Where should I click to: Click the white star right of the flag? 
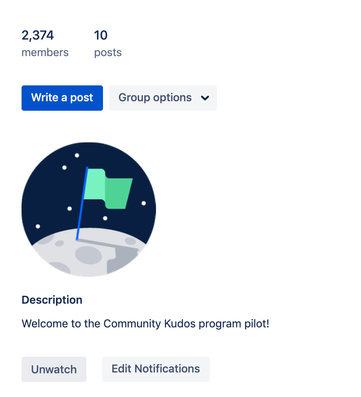pos(144,203)
